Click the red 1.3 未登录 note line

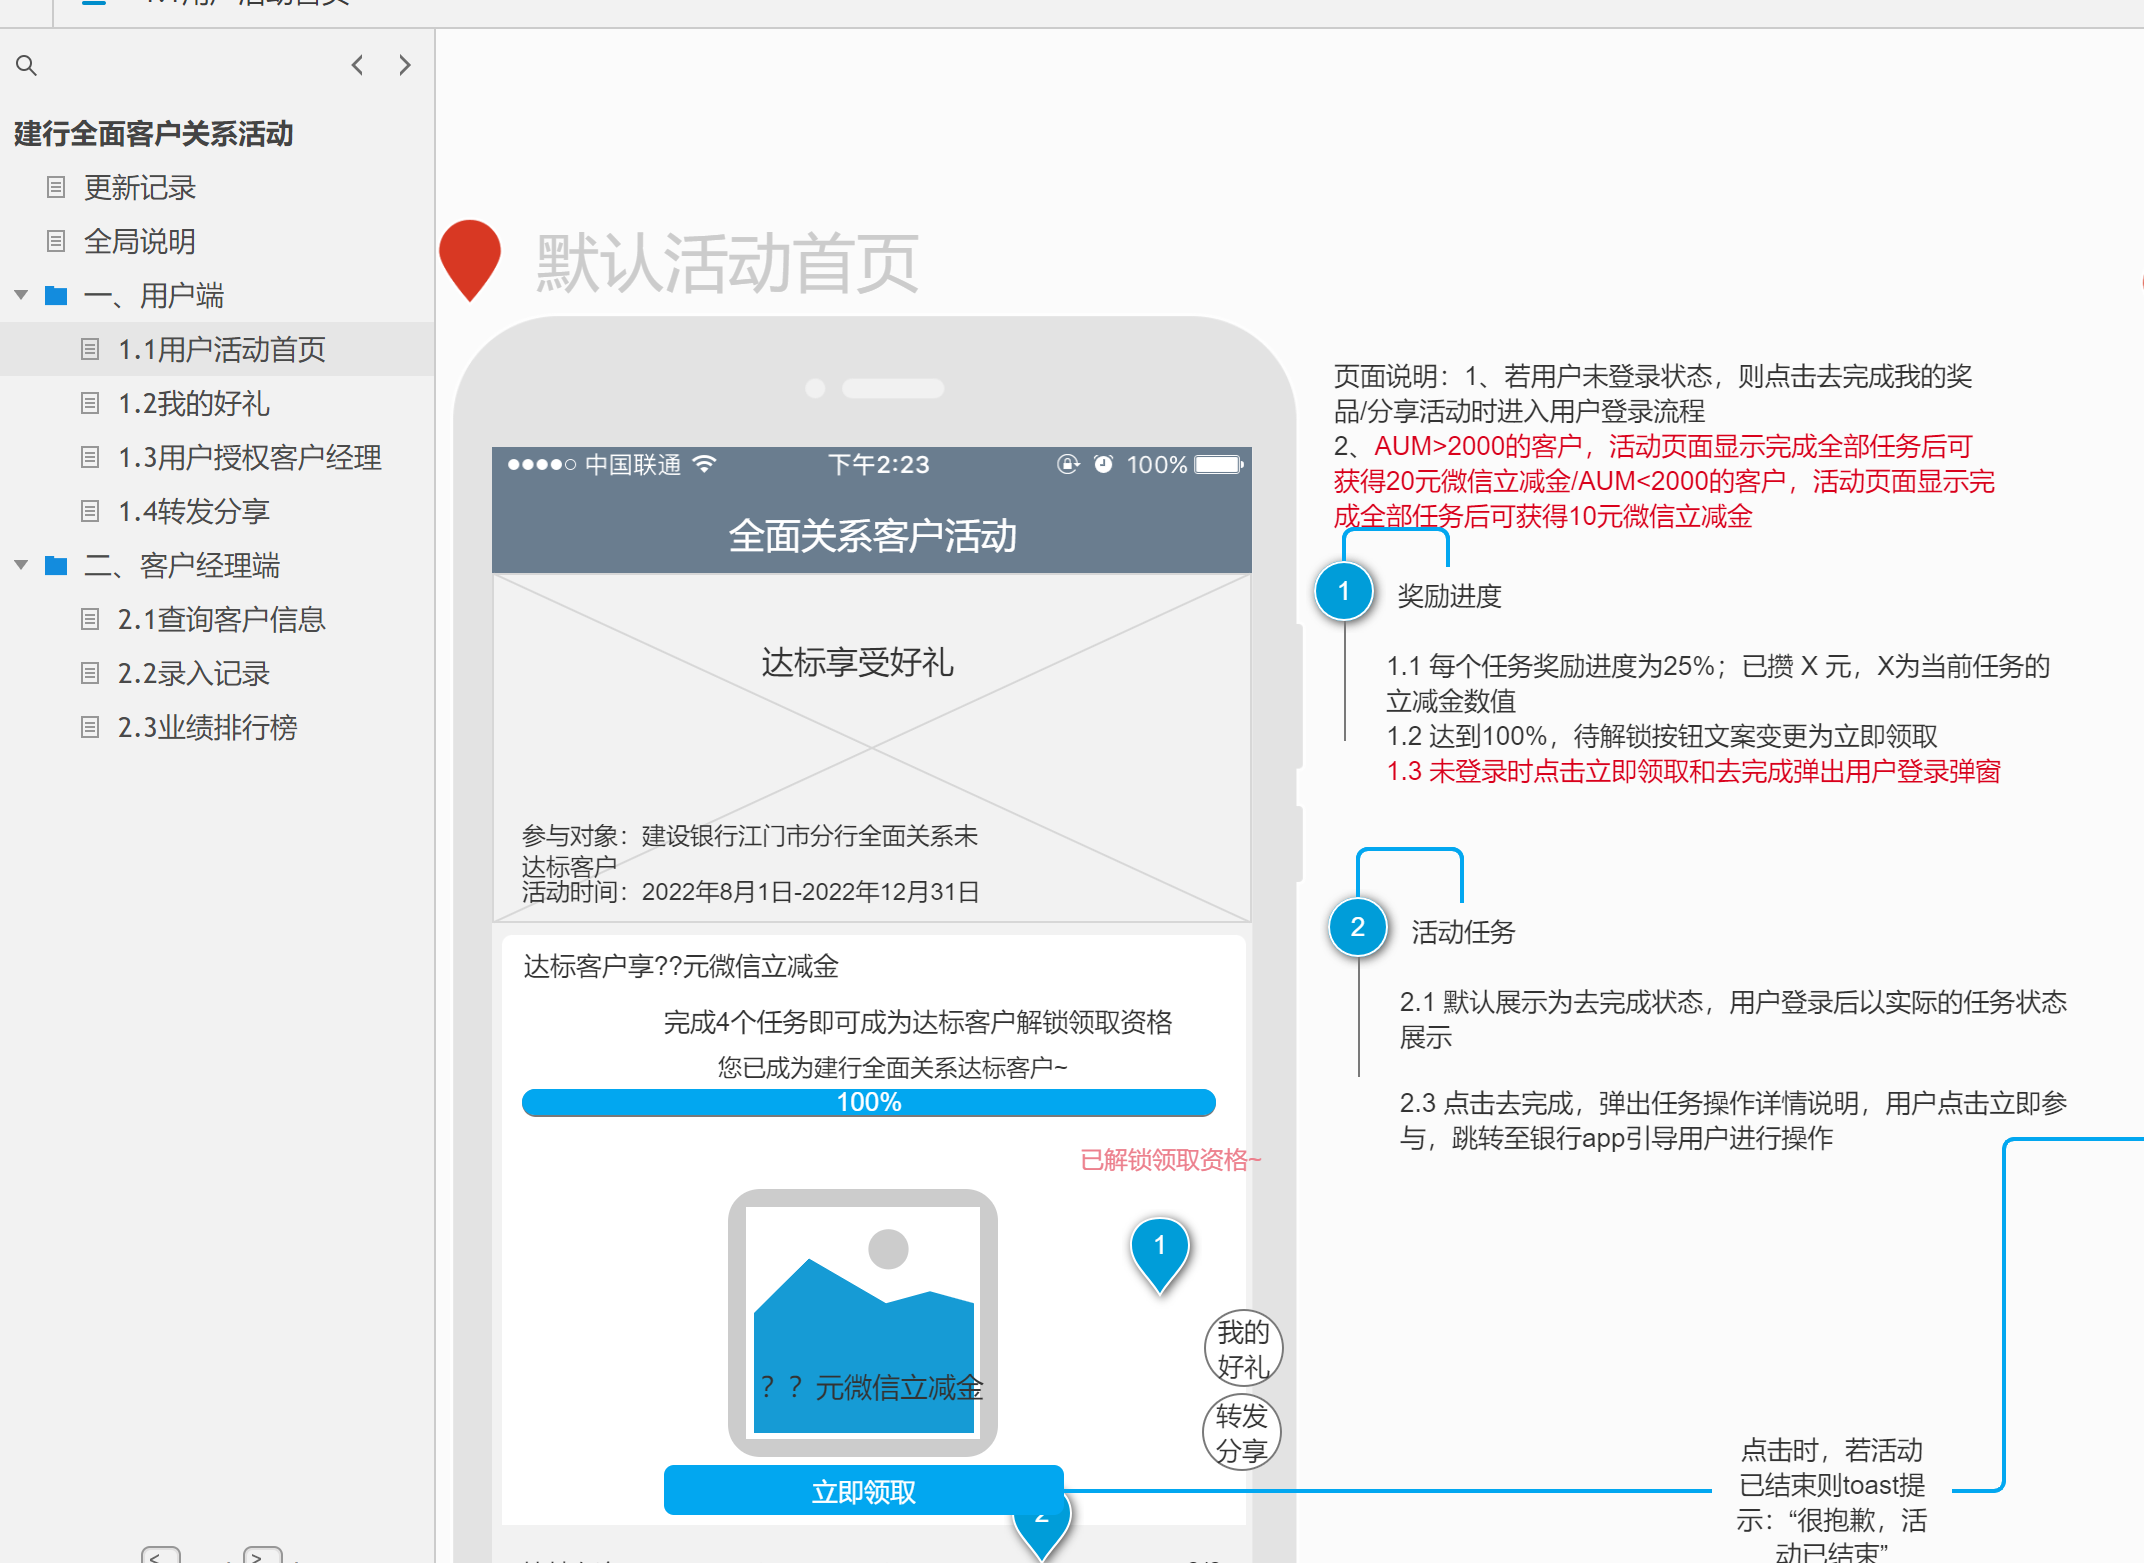coord(1693,771)
